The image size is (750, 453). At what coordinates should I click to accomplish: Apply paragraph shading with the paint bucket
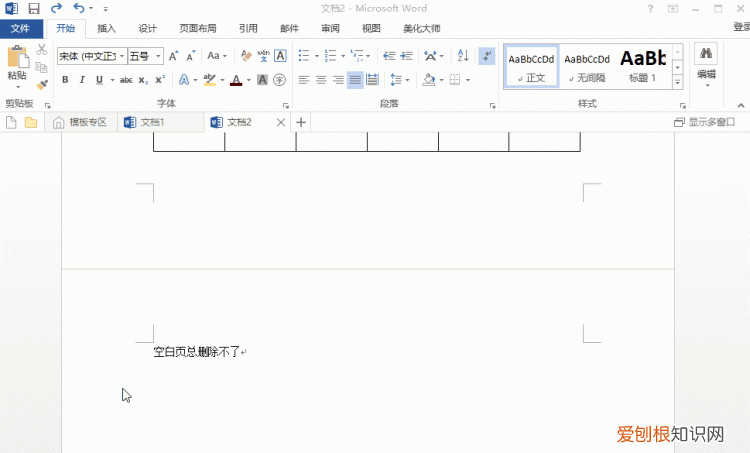coord(429,80)
